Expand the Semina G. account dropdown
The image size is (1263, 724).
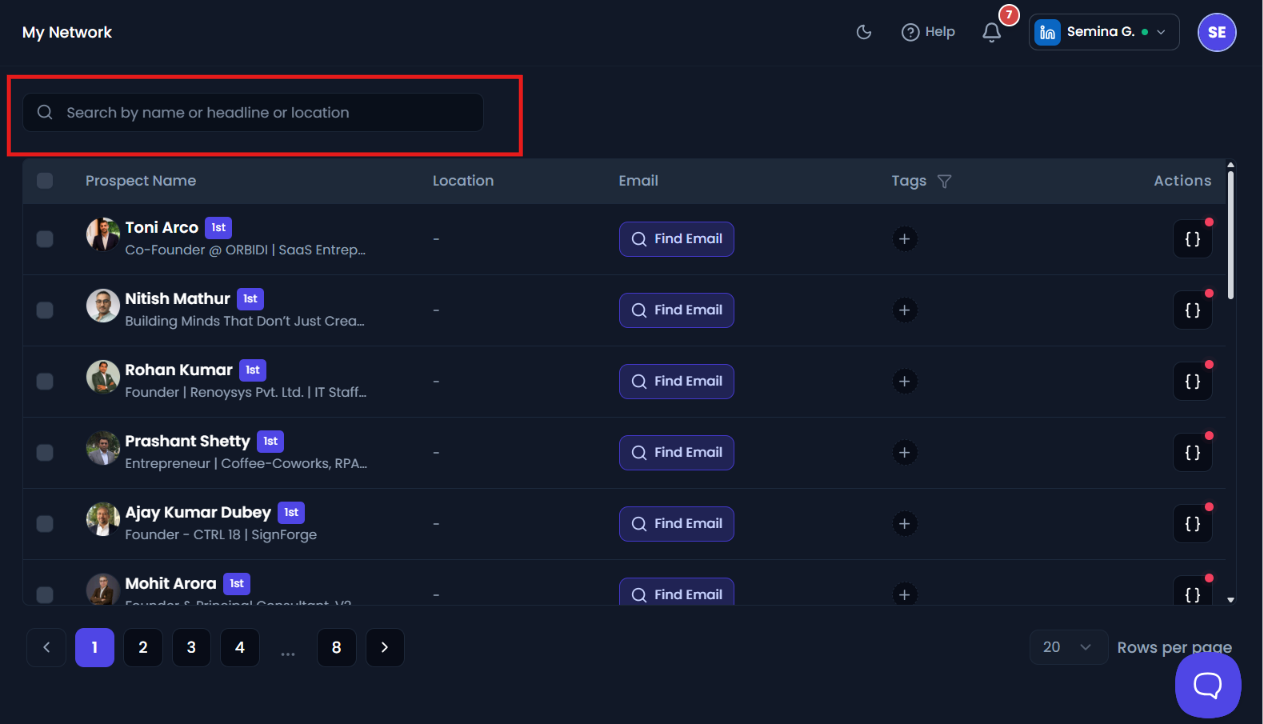1104,32
